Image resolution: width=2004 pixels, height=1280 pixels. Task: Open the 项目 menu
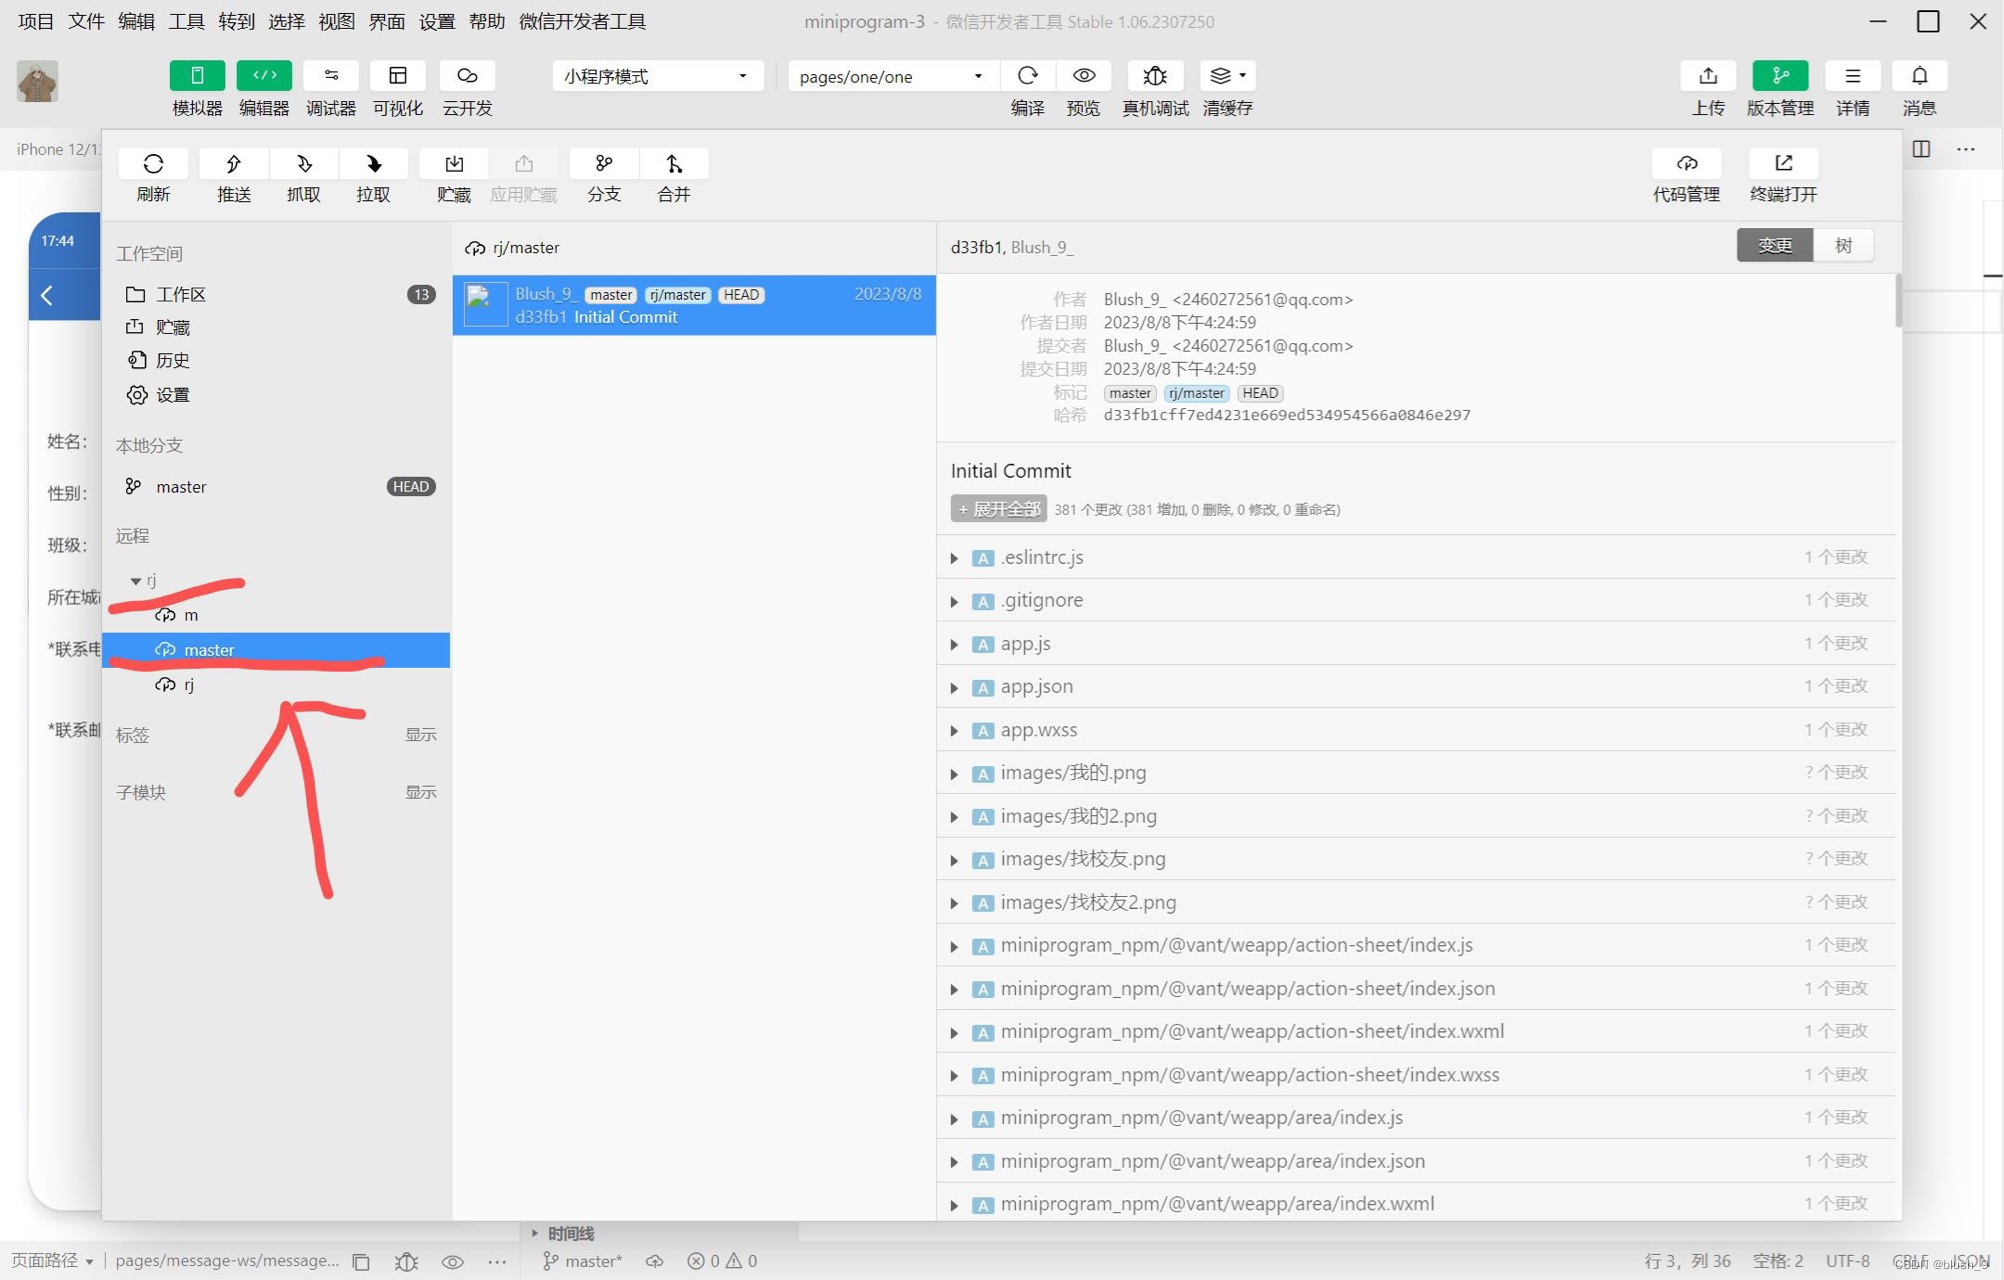pos(36,21)
